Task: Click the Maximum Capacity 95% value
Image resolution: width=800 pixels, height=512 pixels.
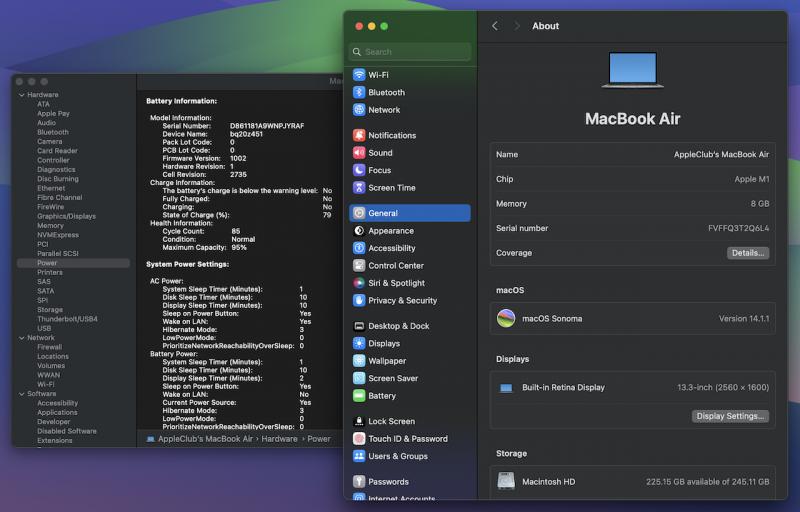Action: [x=239, y=247]
